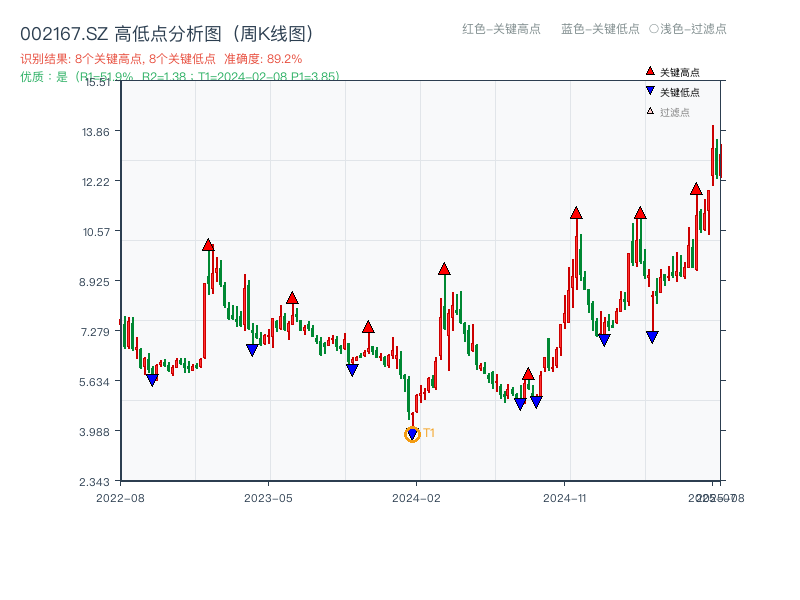Image resolution: width=800 pixels, height=600 pixels.
Task: Select the blue 关键低点 legend triangle icon
Action: (648, 89)
